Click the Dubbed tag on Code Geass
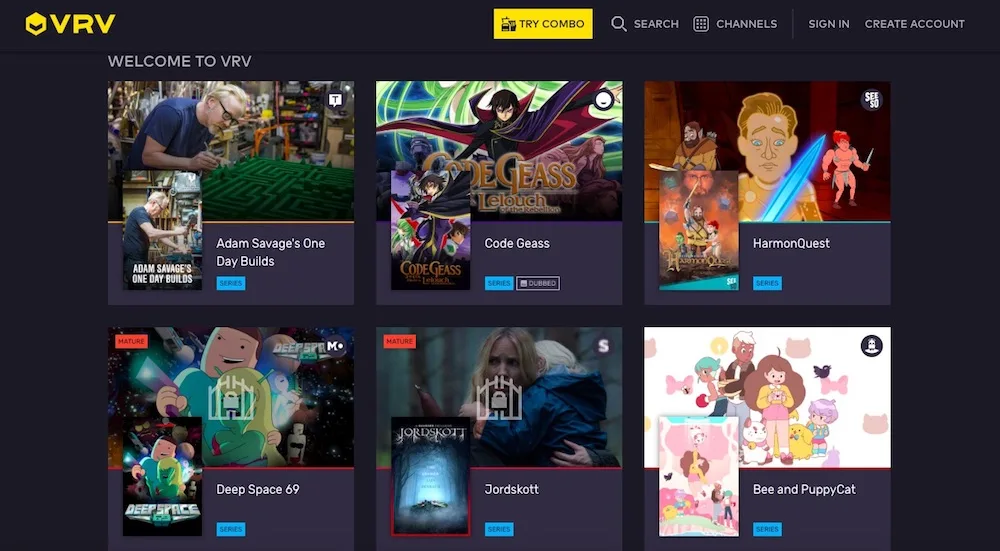1000x551 pixels. tap(538, 283)
